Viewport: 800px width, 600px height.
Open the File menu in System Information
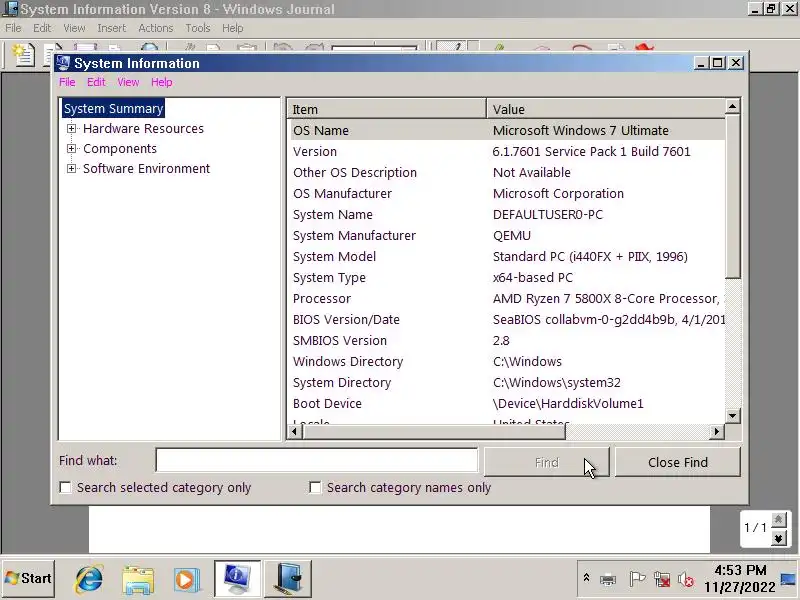[x=67, y=82]
